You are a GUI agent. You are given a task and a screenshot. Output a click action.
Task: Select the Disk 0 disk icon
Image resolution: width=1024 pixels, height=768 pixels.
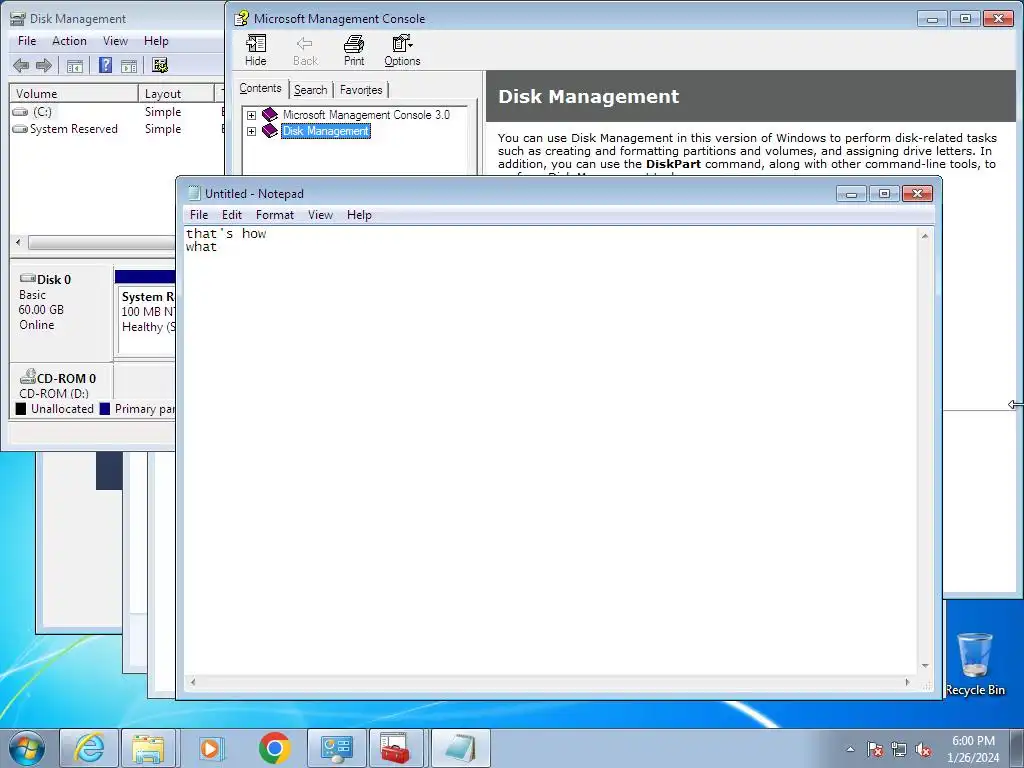point(27,278)
